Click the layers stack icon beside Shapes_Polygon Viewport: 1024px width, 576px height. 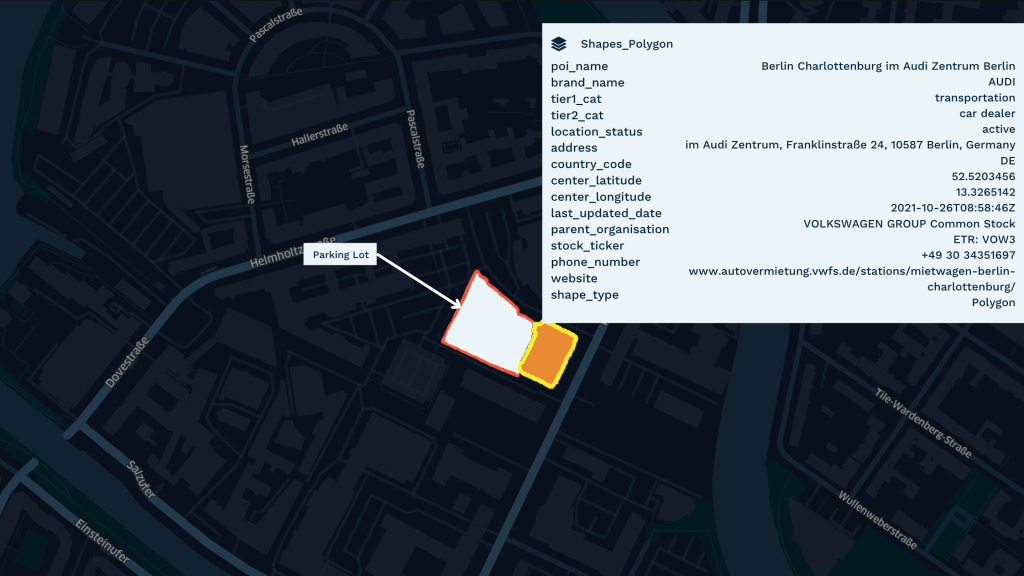click(558, 44)
